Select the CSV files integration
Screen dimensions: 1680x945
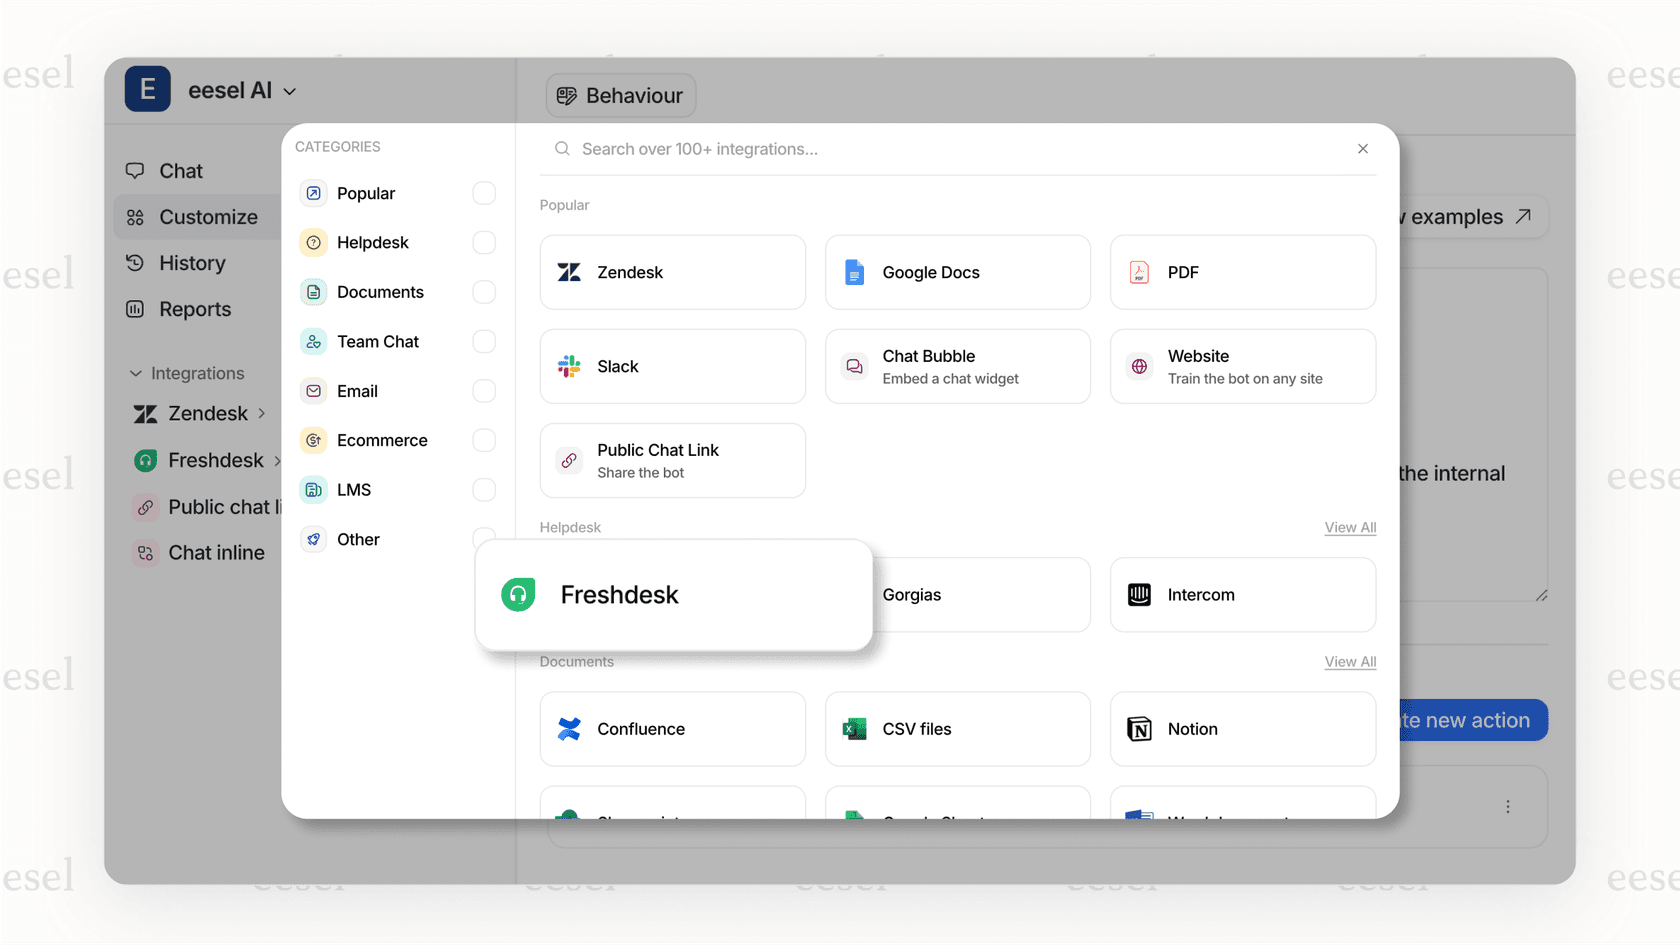pos(957,729)
